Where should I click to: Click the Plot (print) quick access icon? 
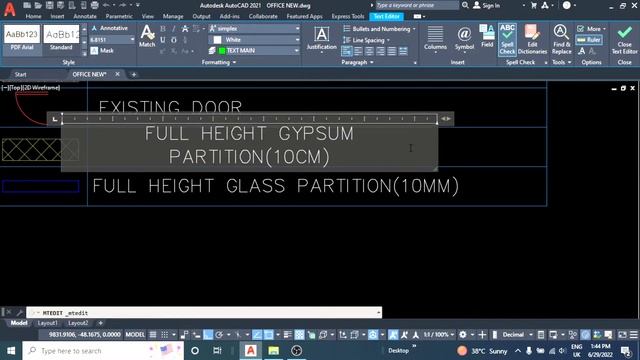94,5
